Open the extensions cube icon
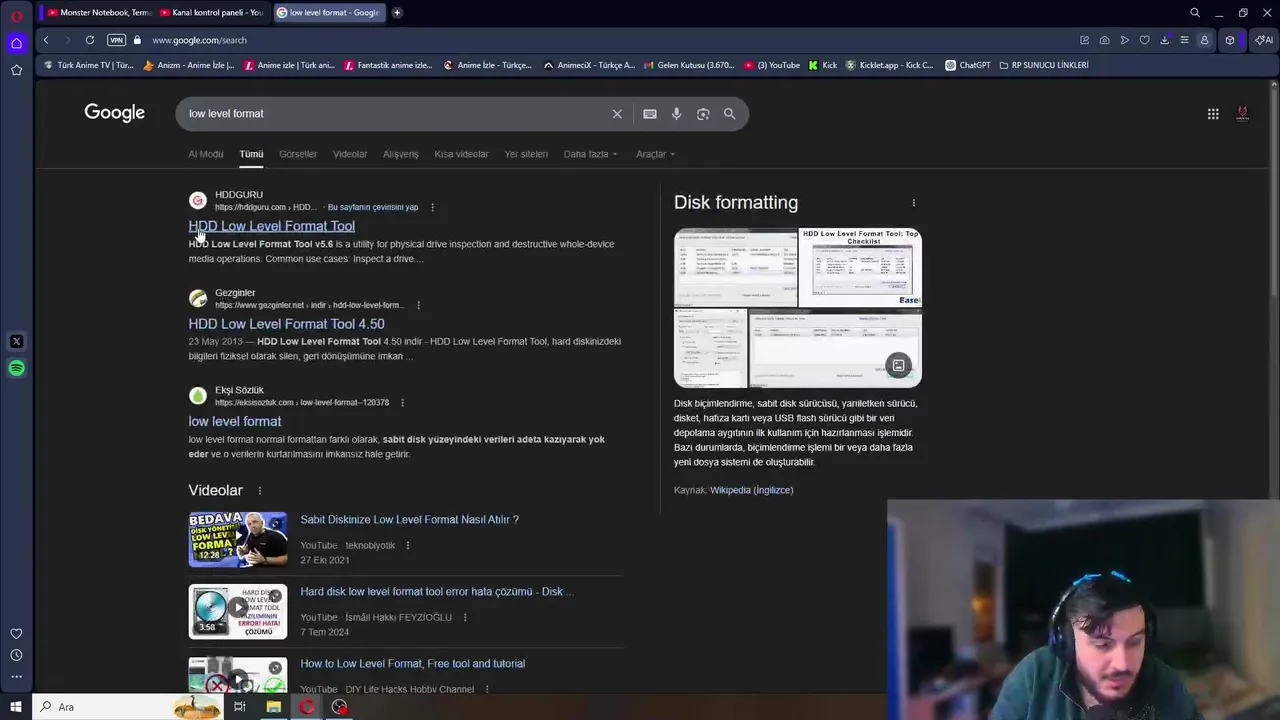The width and height of the screenshot is (1280, 720). tap(1230, 40)
